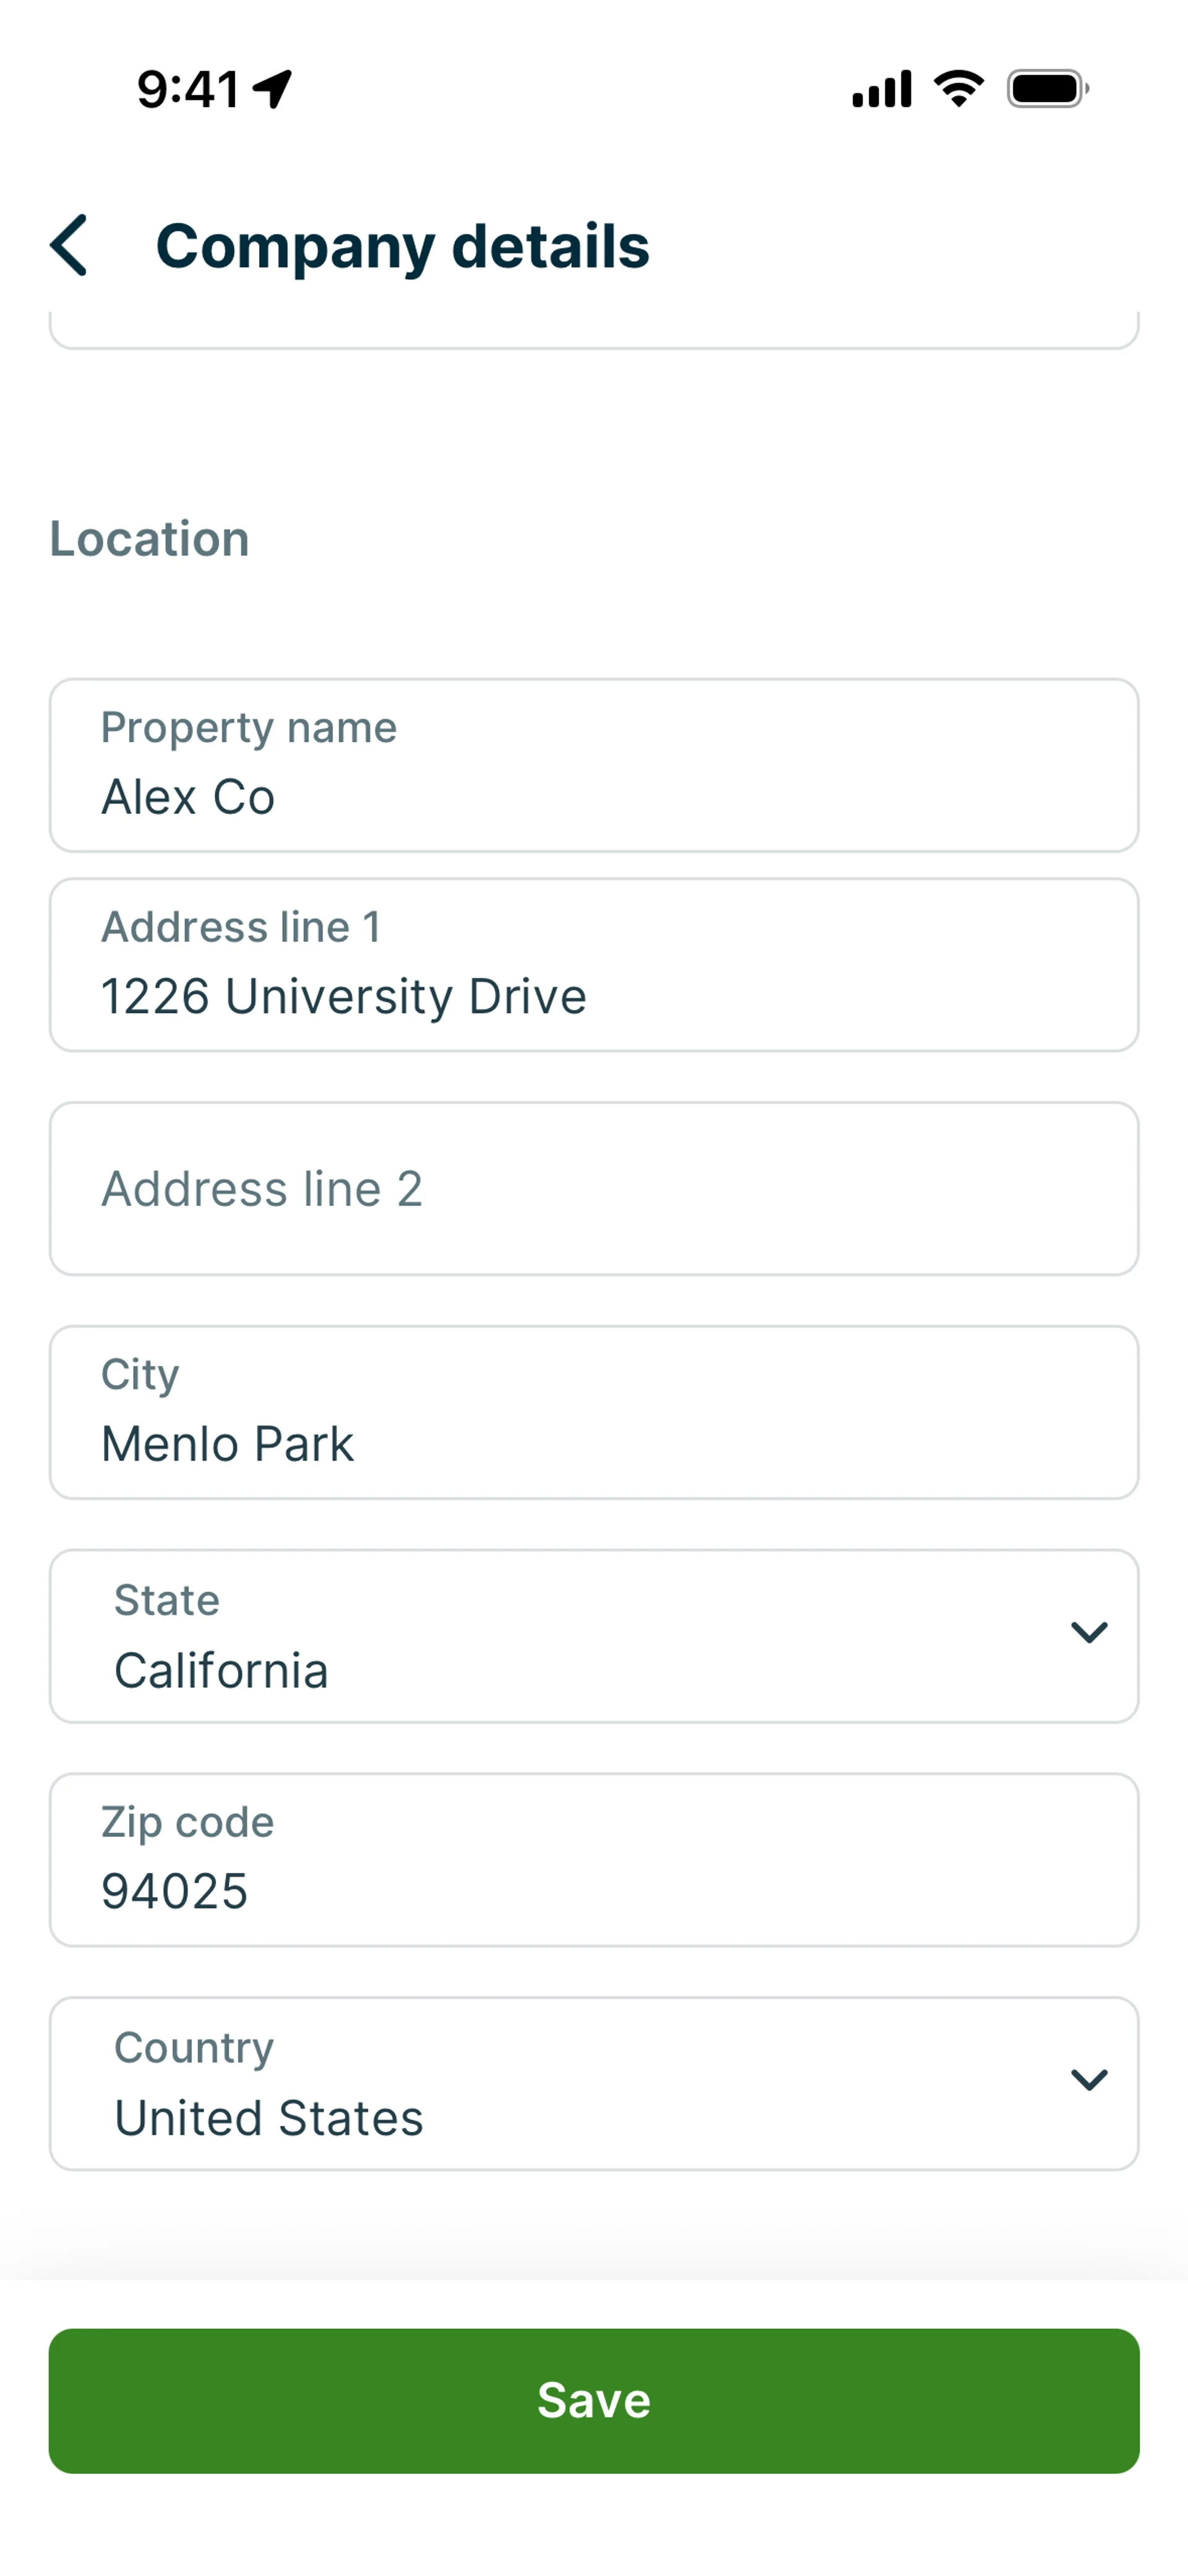Screen dimensions: 1188x2576
Task: Edit the City field with Menlo Park
Action: coord(594,1413)
